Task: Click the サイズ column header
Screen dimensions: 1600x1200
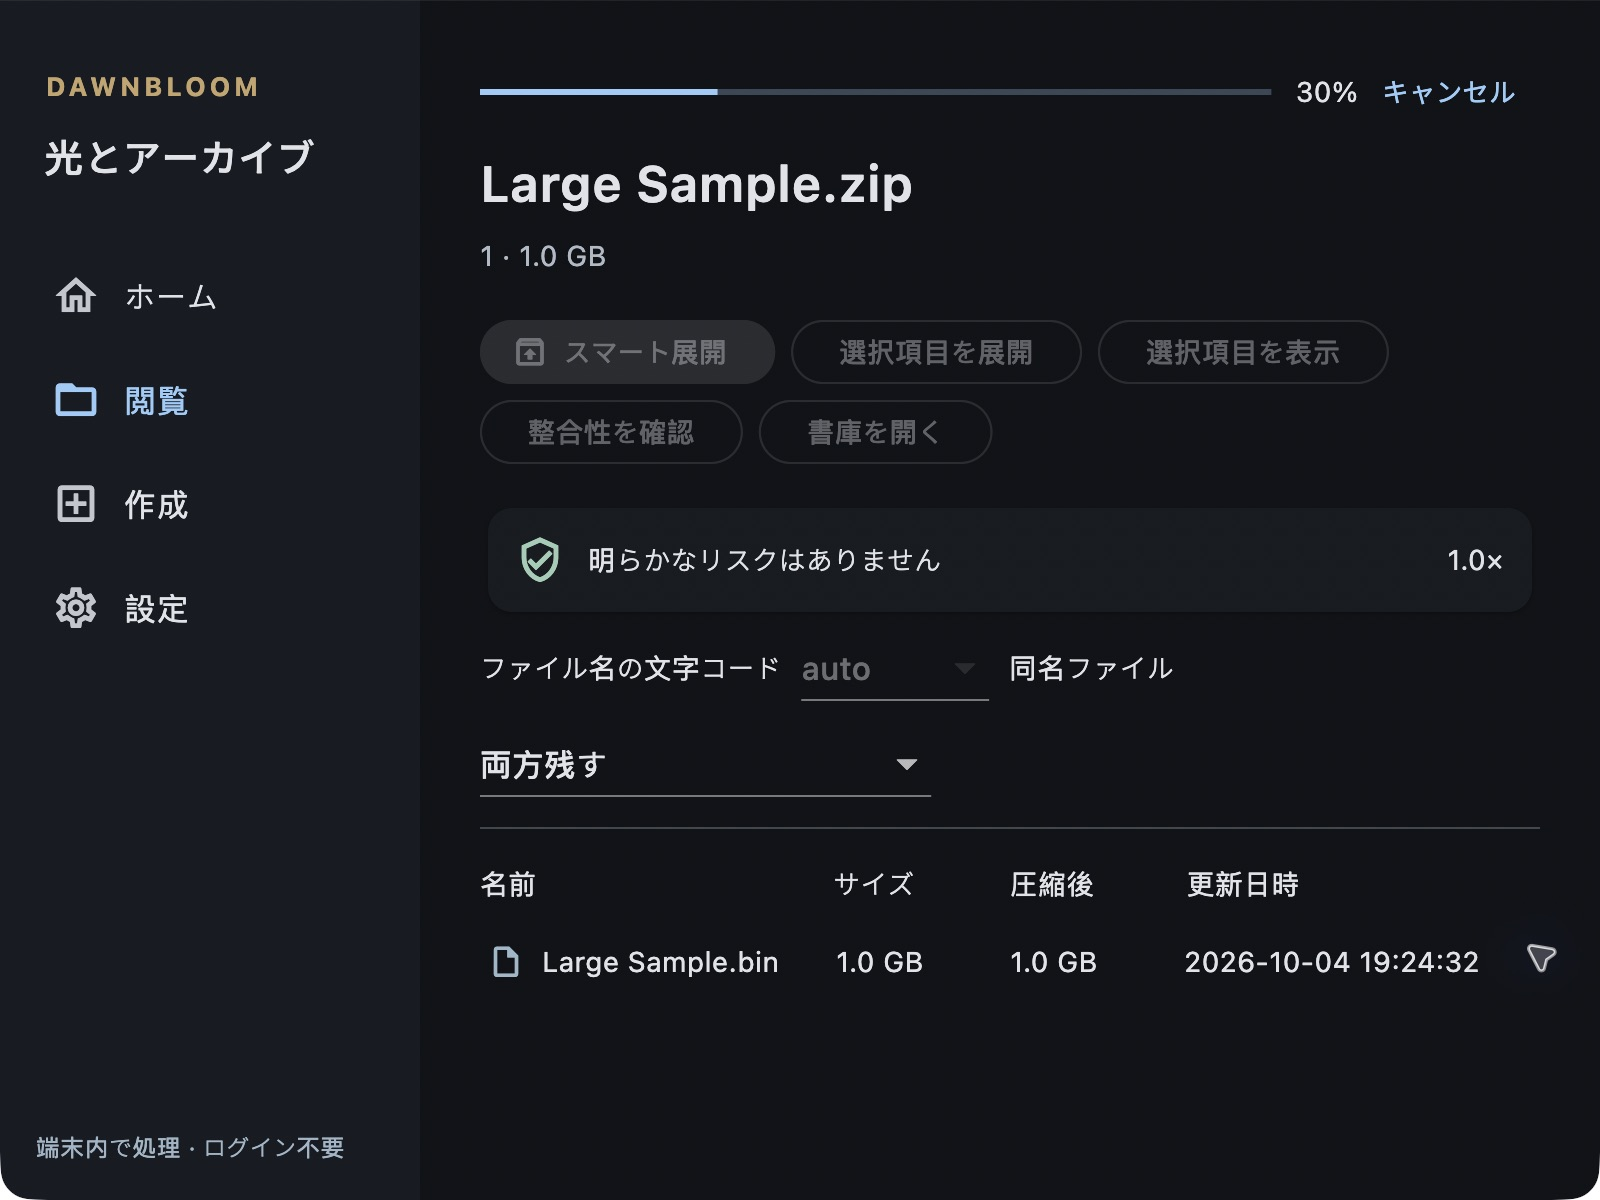Action: pyautogui.click(x=873, y=884)
